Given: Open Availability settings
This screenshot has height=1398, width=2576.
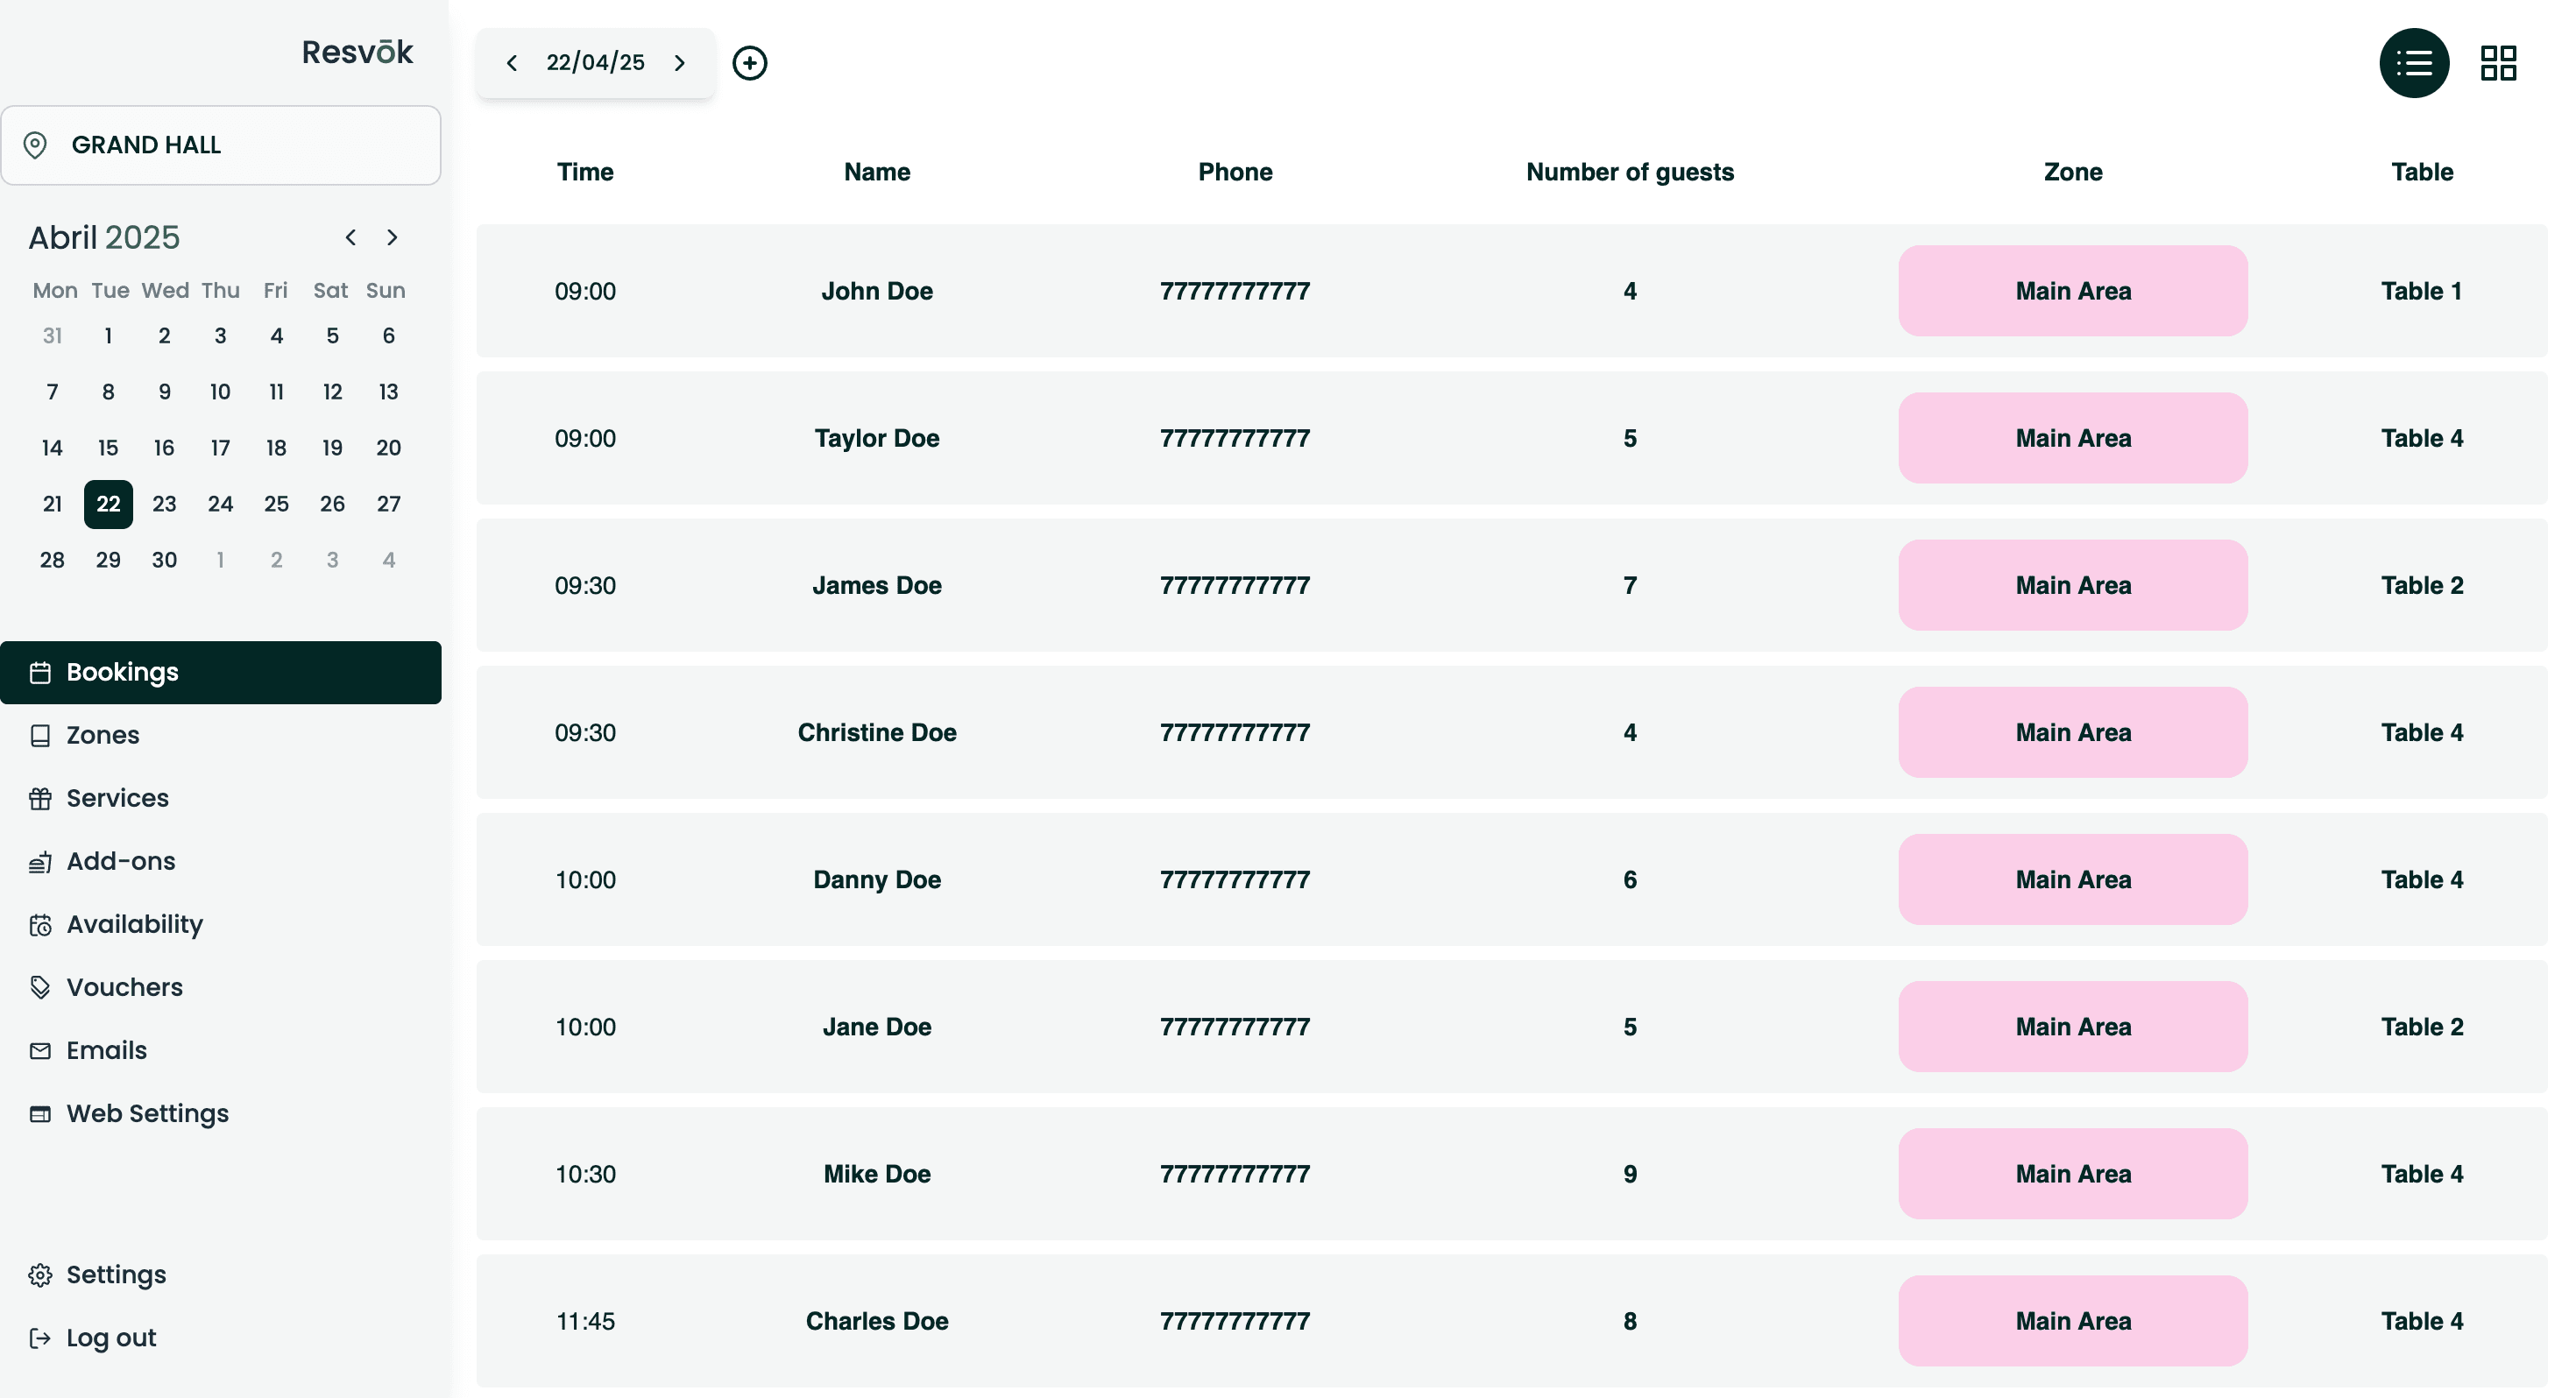Looking at the screenshot, I should pos(134,924).
